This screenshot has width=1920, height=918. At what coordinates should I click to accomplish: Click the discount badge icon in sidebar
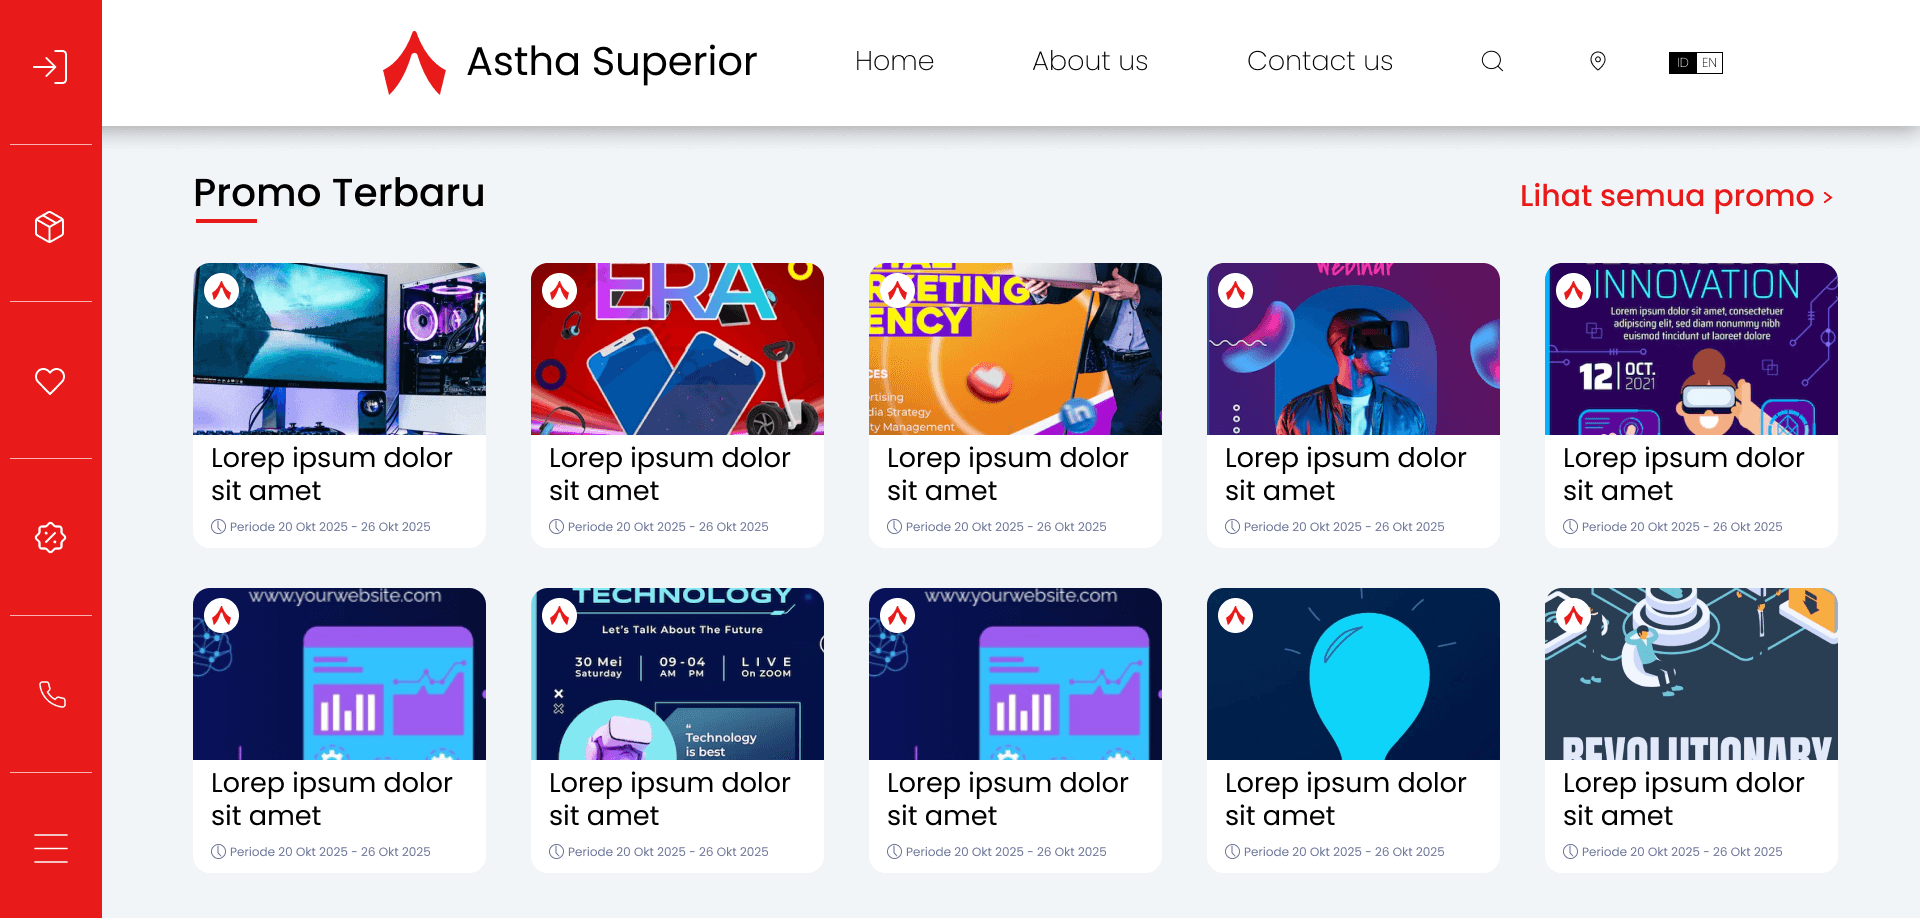click(x=50, y=538)
